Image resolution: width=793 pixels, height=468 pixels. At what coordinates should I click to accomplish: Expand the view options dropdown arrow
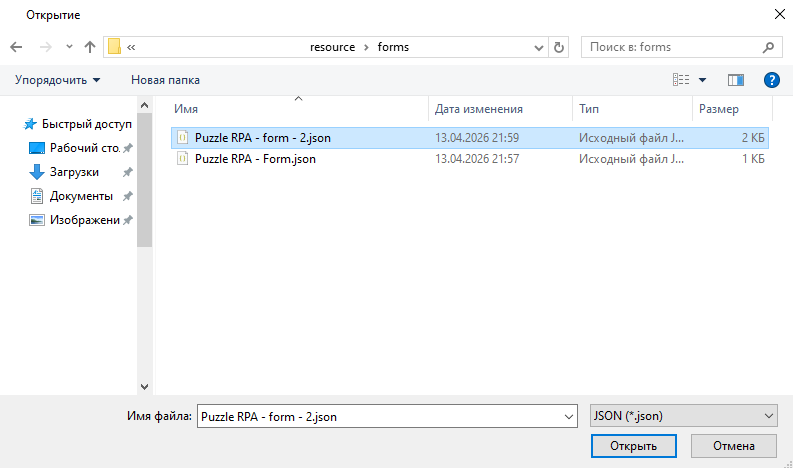pyautogui.click(x=702, y=80)
